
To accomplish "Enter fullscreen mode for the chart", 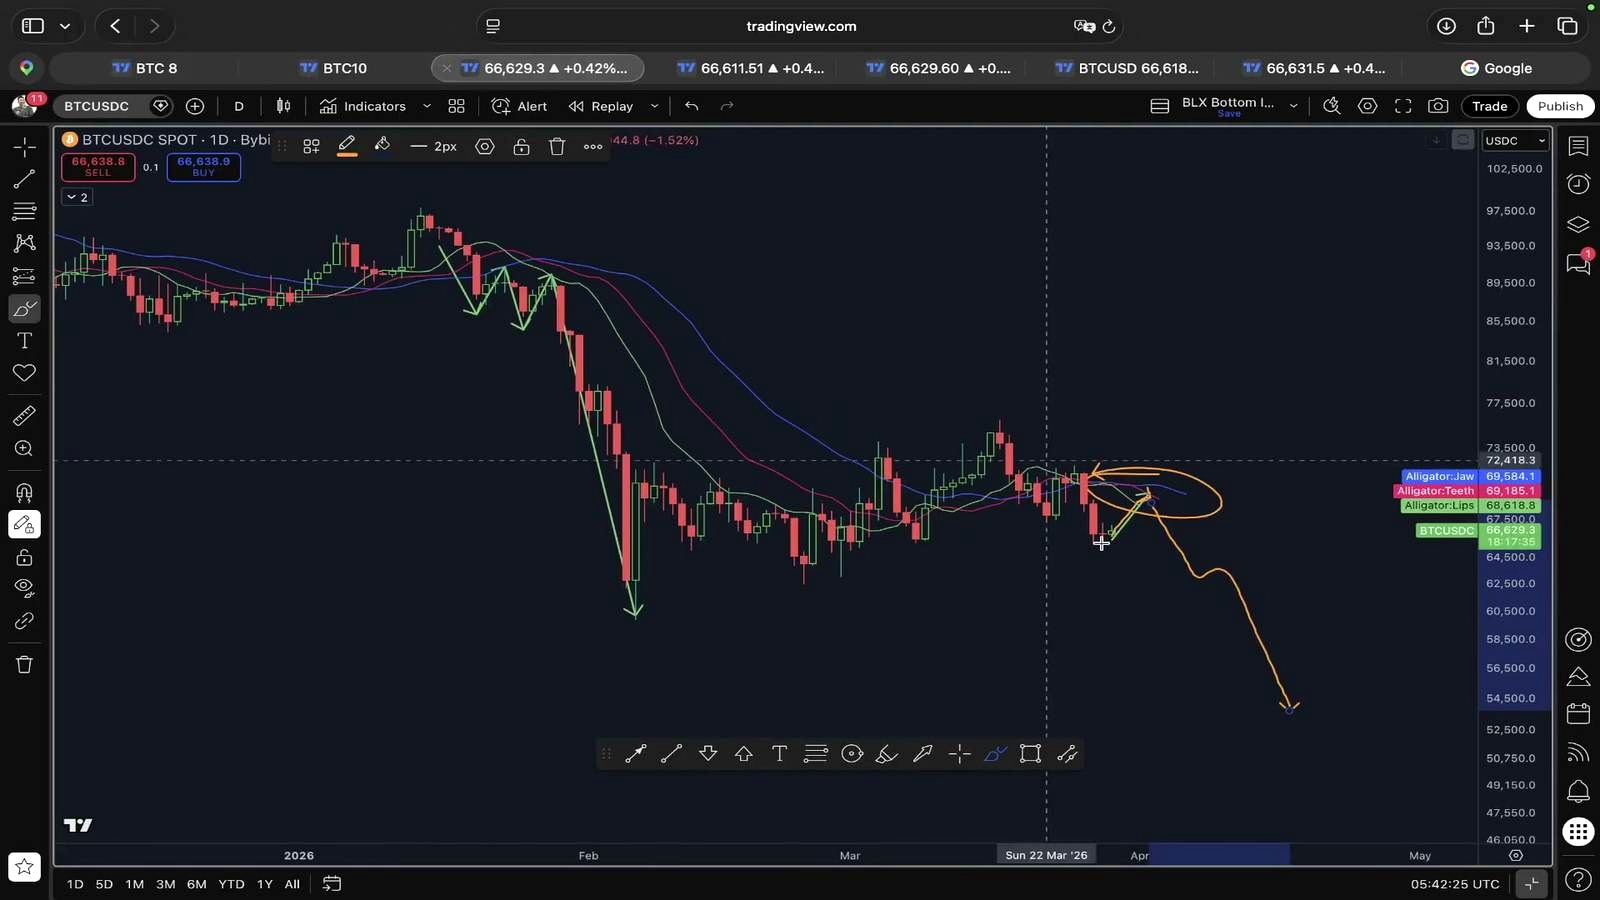I will 1403,106.
